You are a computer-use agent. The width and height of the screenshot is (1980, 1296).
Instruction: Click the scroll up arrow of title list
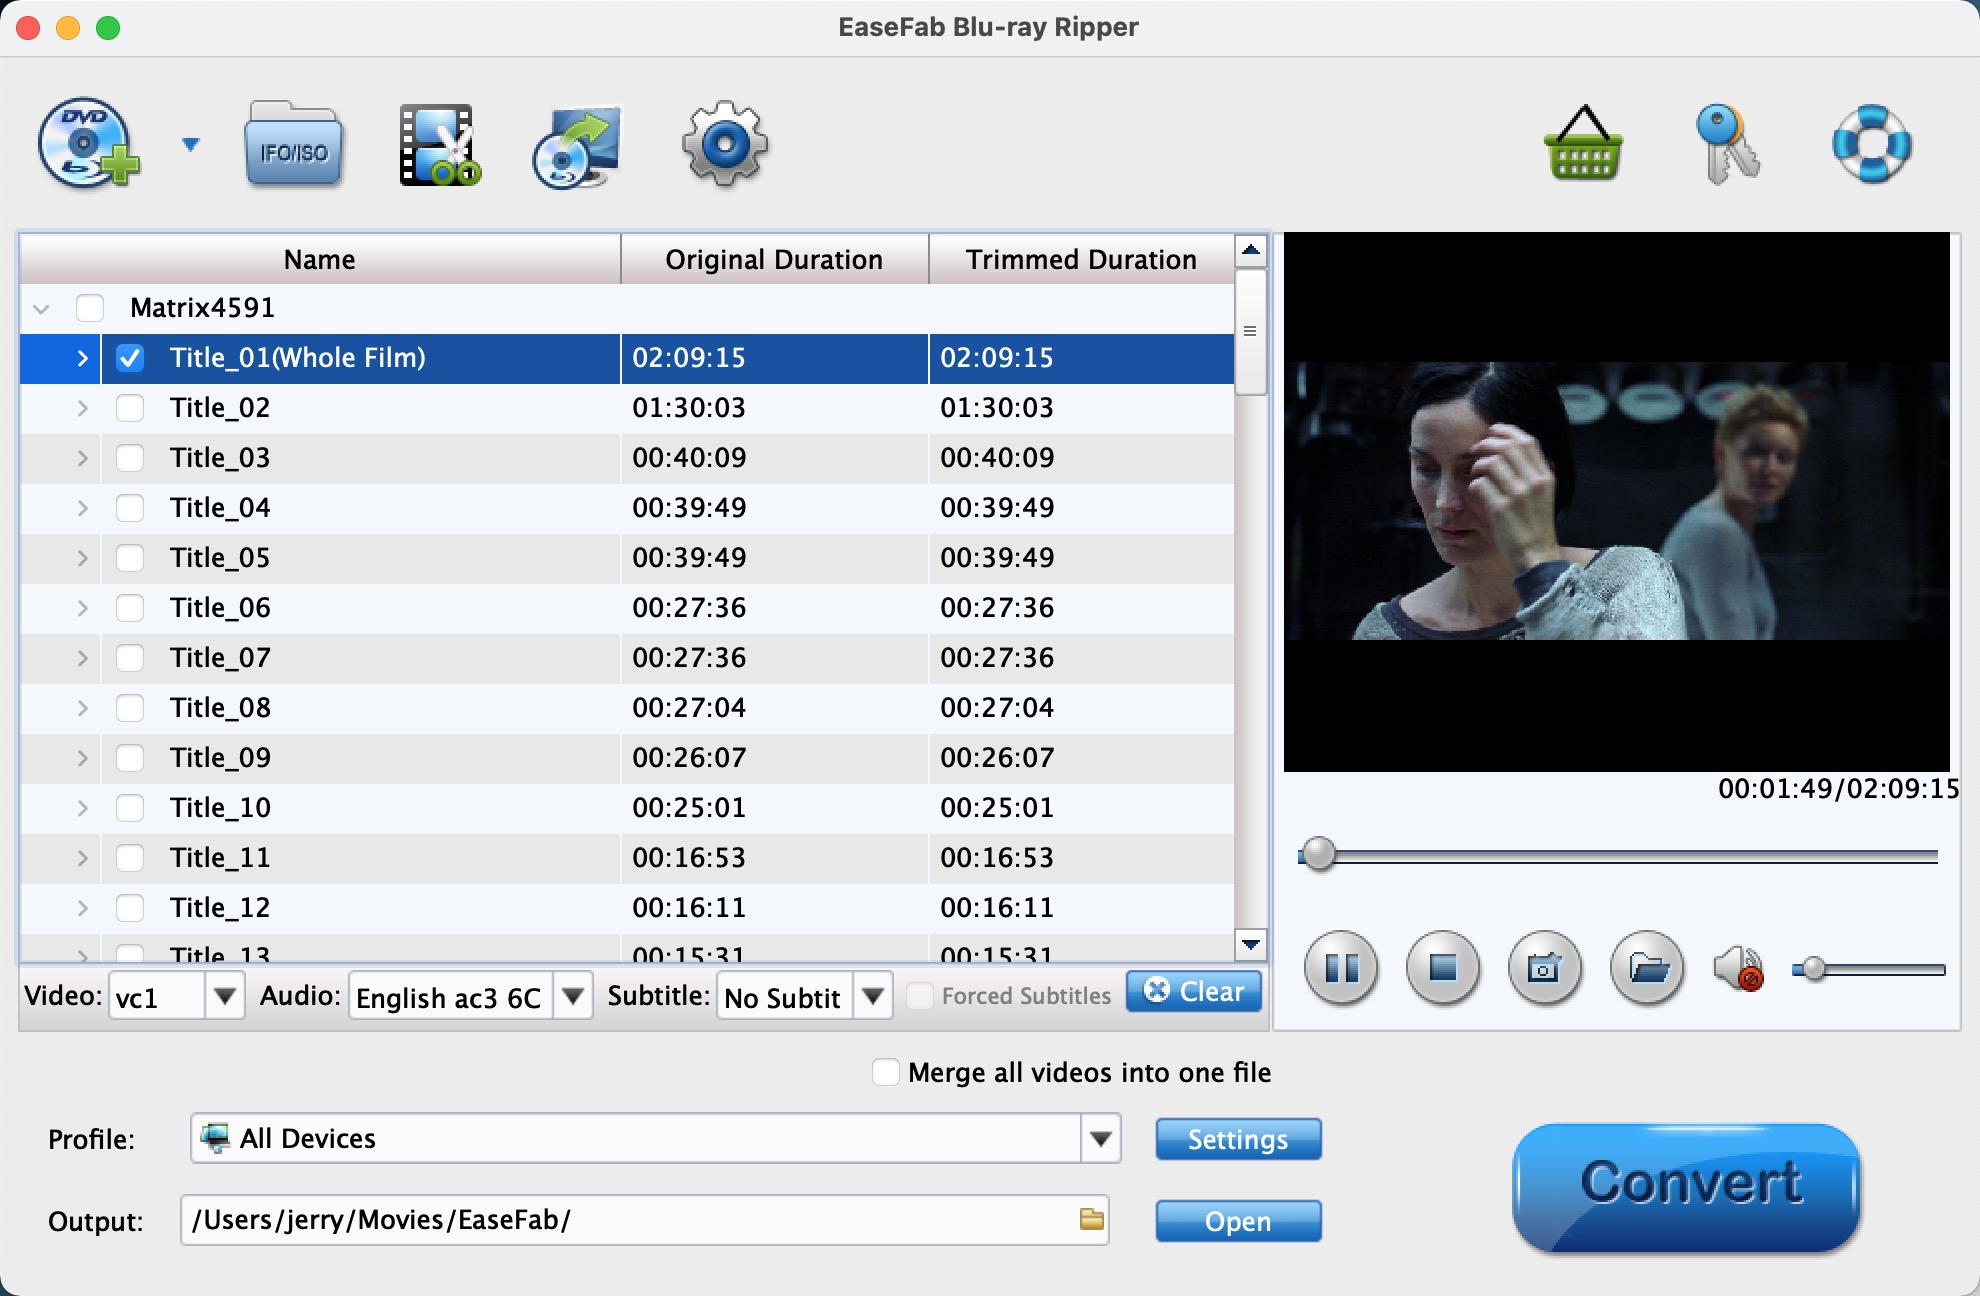tap(1251, 250)
